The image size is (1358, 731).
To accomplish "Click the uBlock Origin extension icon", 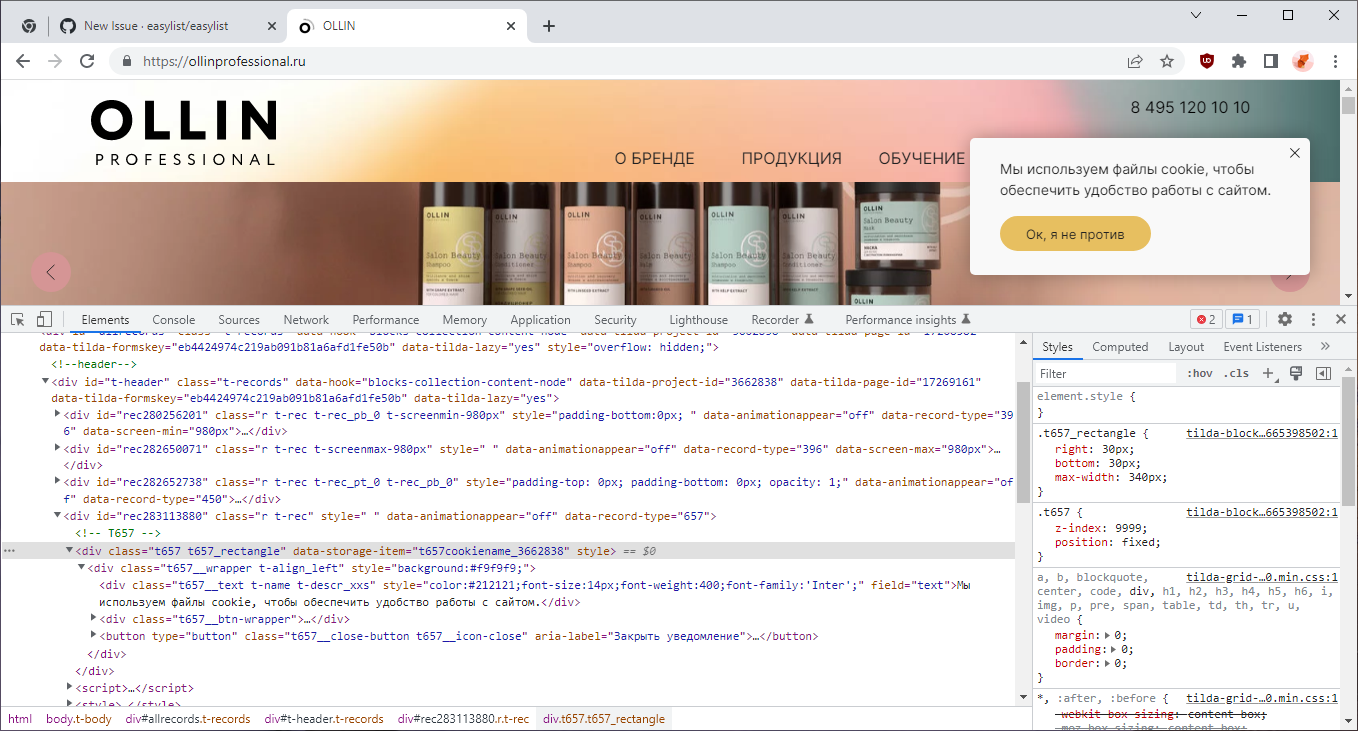I will pyautogui.click(x=1206, y=61).
